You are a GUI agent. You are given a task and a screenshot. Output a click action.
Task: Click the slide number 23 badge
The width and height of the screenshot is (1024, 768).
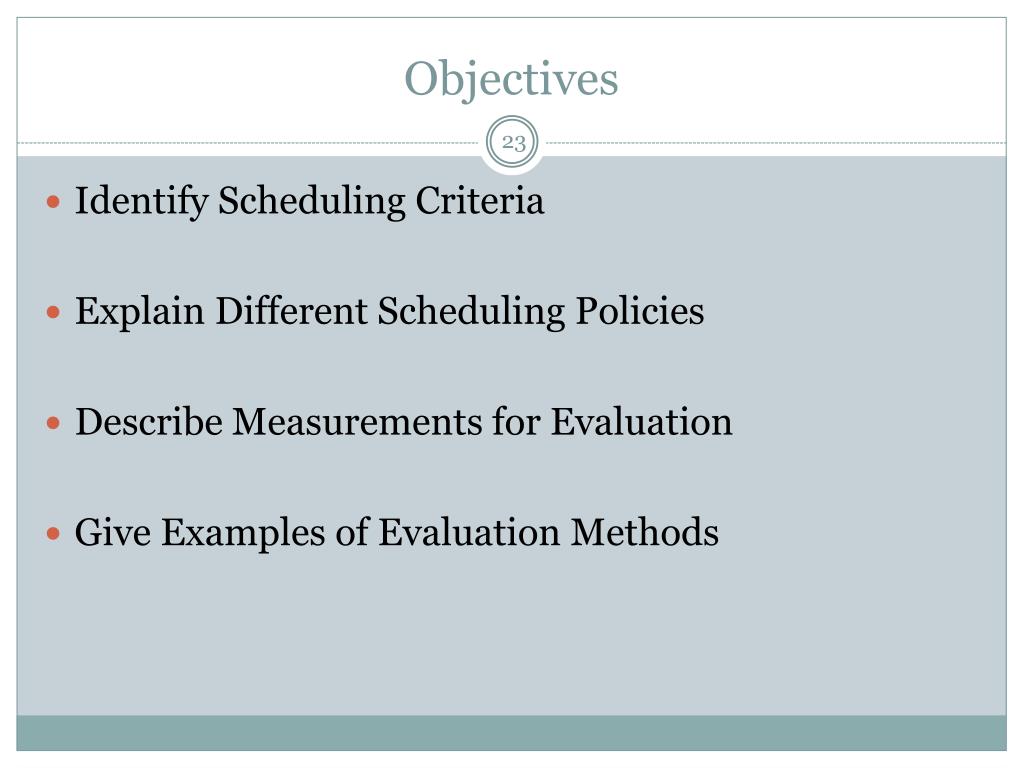(513, 143)
